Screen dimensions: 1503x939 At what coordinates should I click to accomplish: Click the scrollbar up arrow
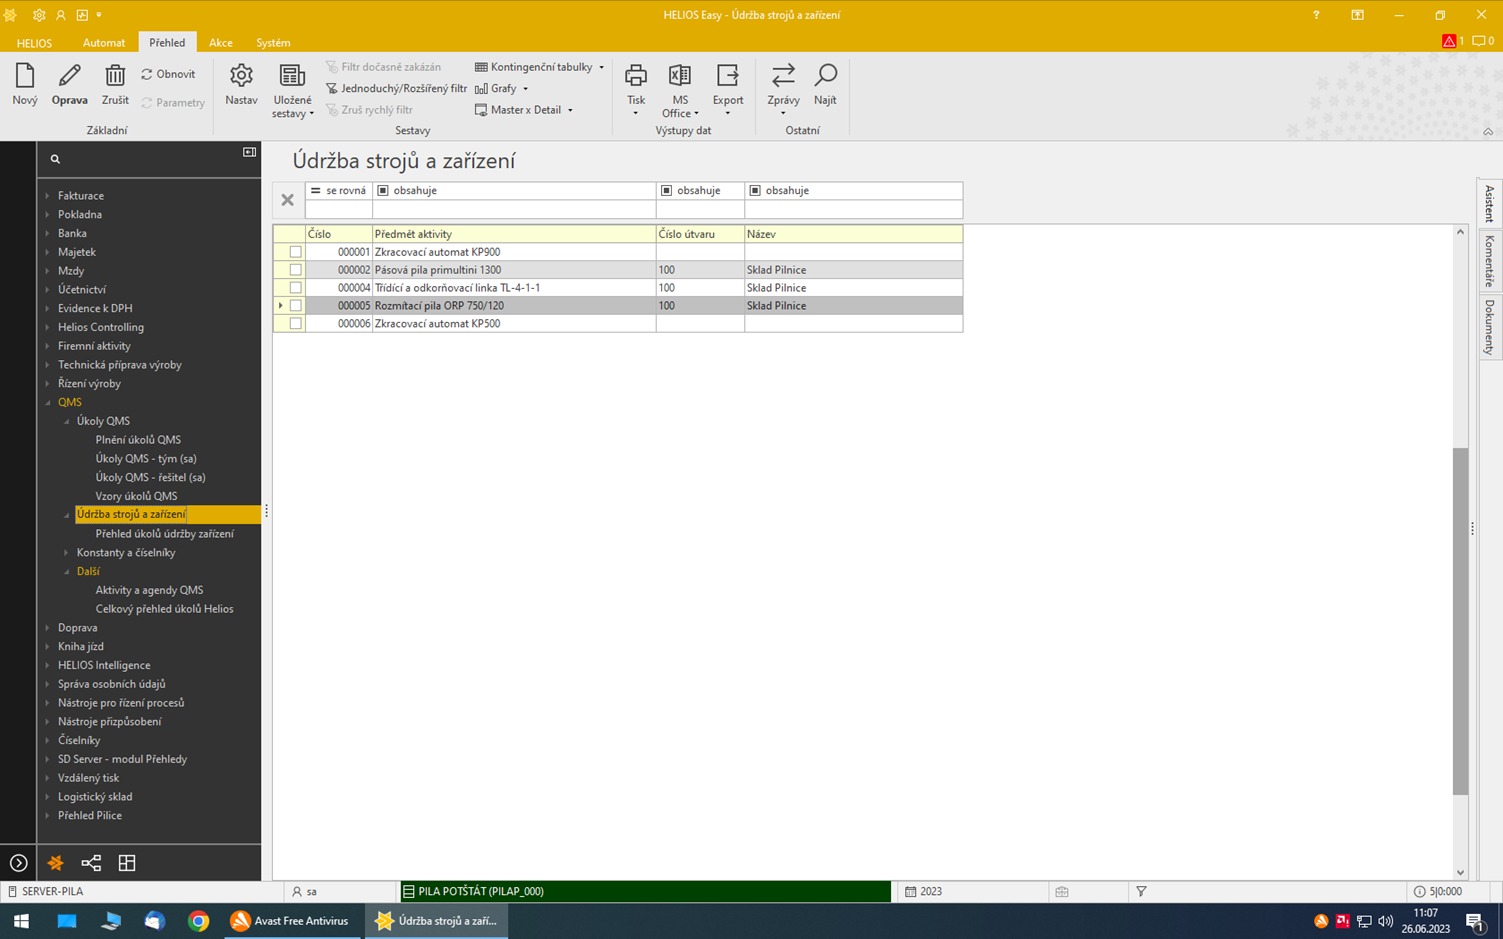(x=1460, y=232)
